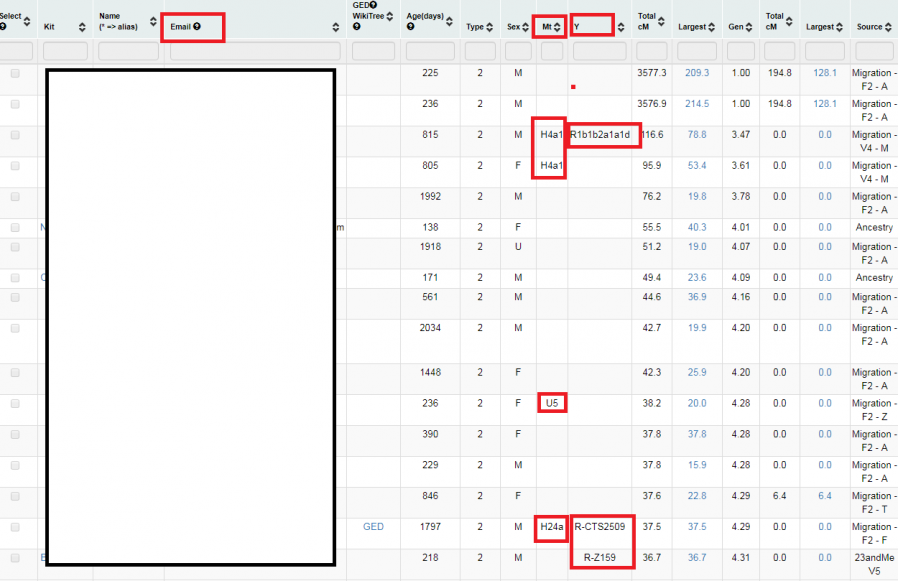Click the 78.8 largest segment link
898x581 pixels.
click(x=697, y=135)
